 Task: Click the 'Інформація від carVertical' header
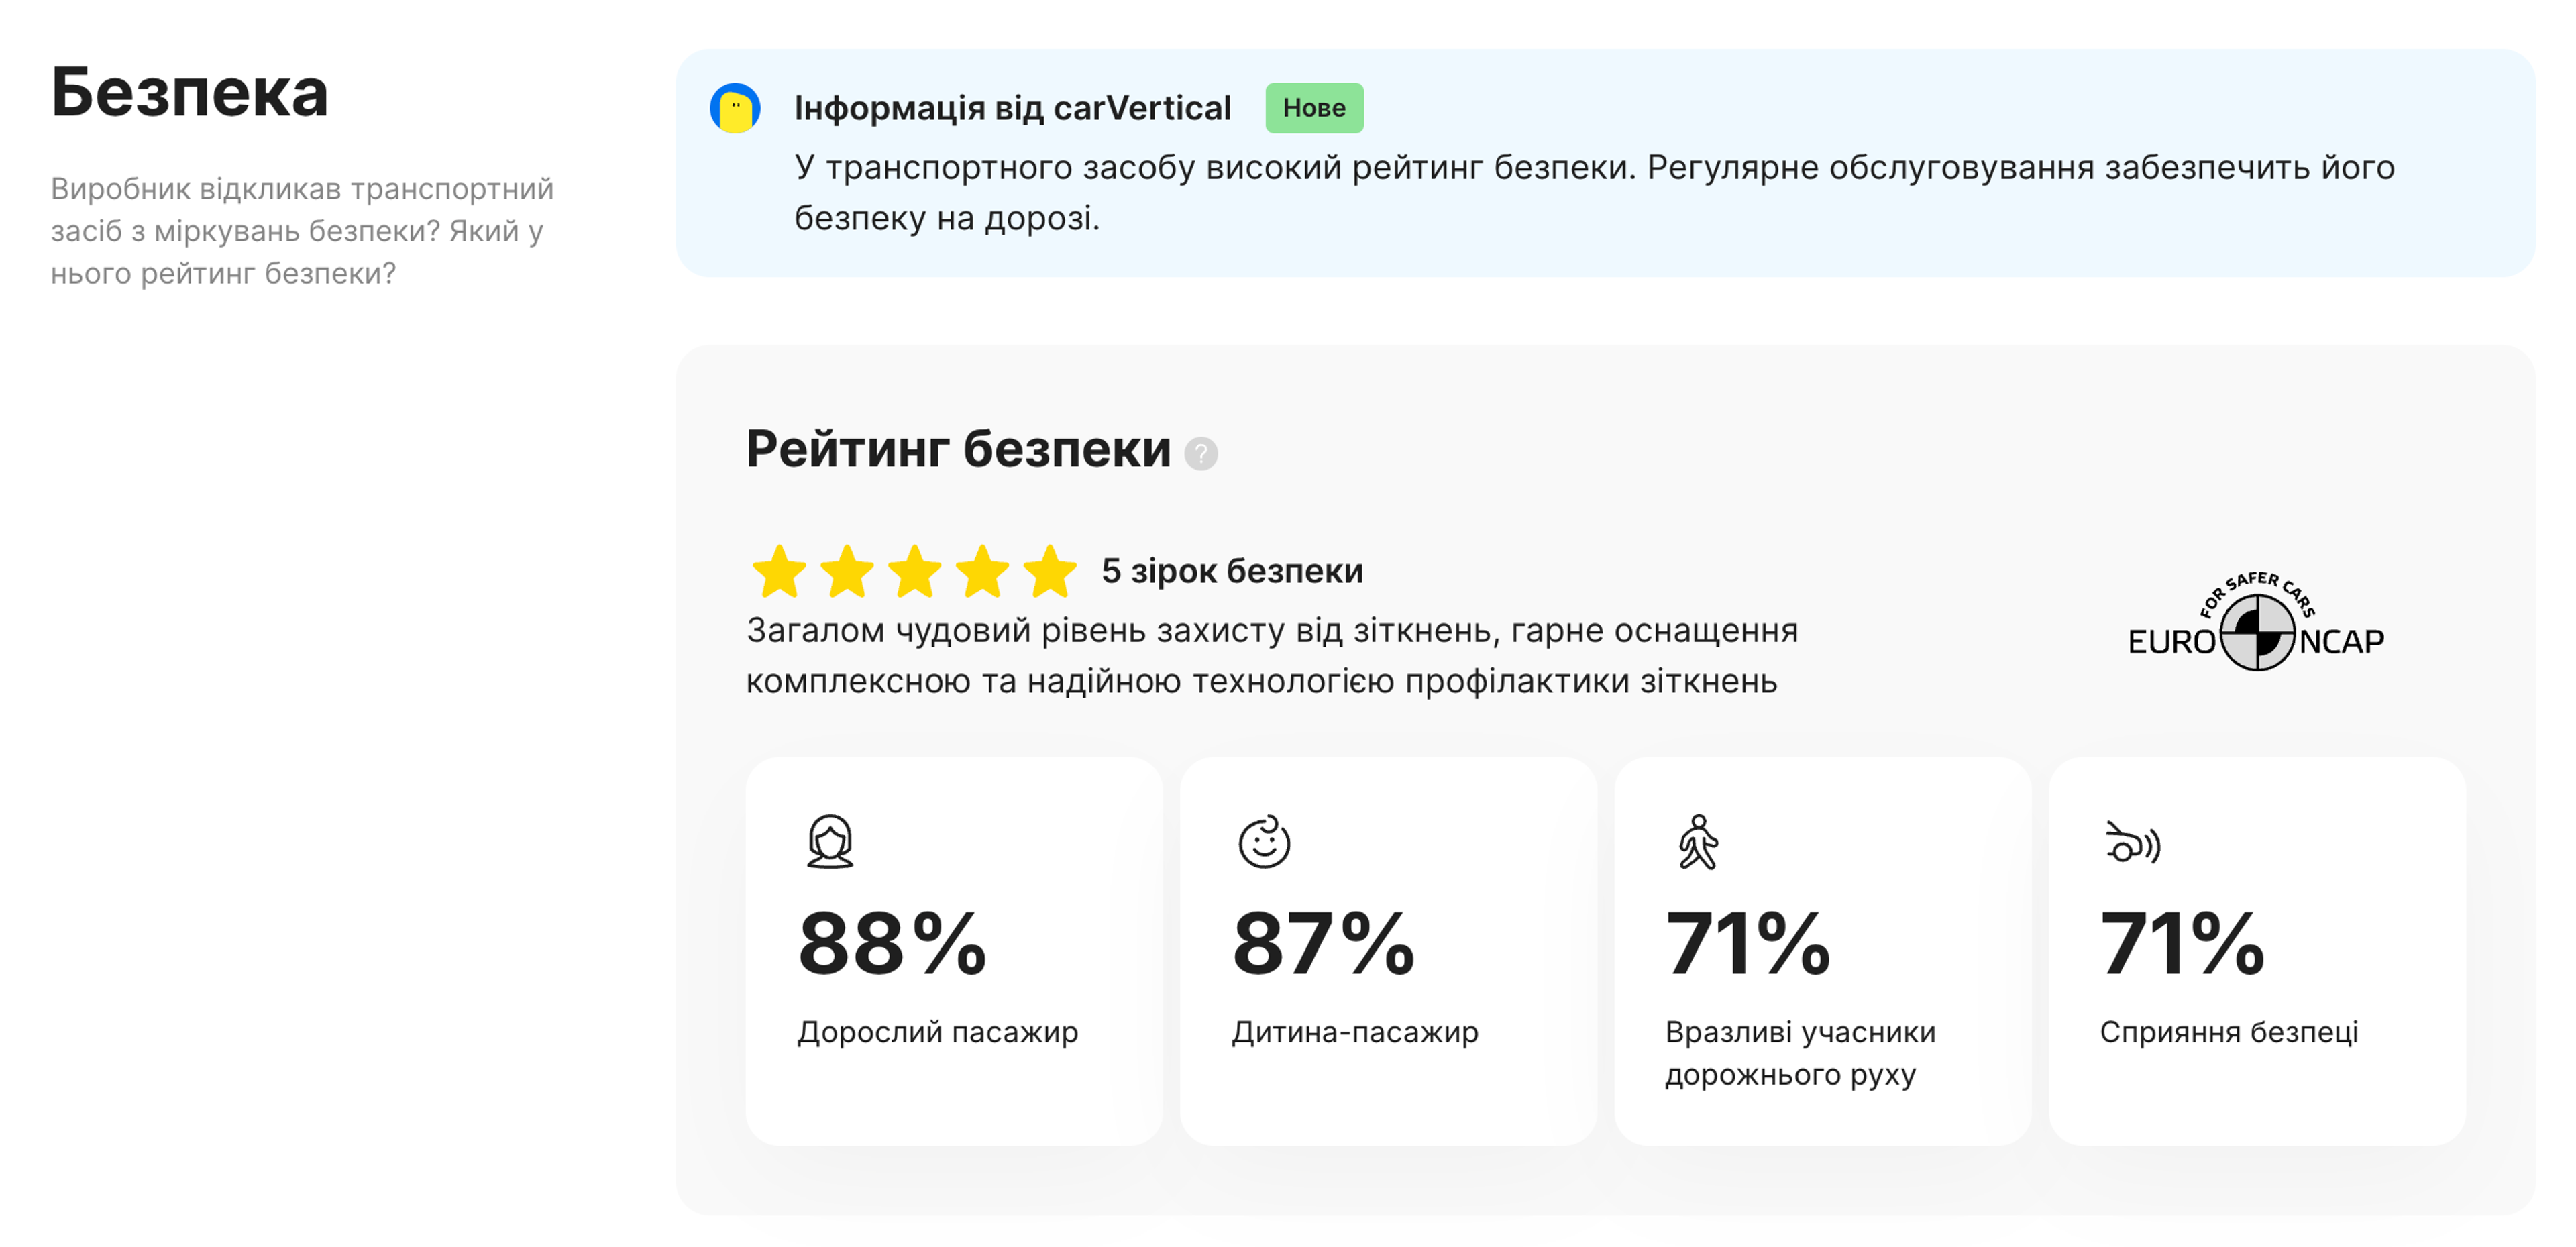click(1012, 107)
